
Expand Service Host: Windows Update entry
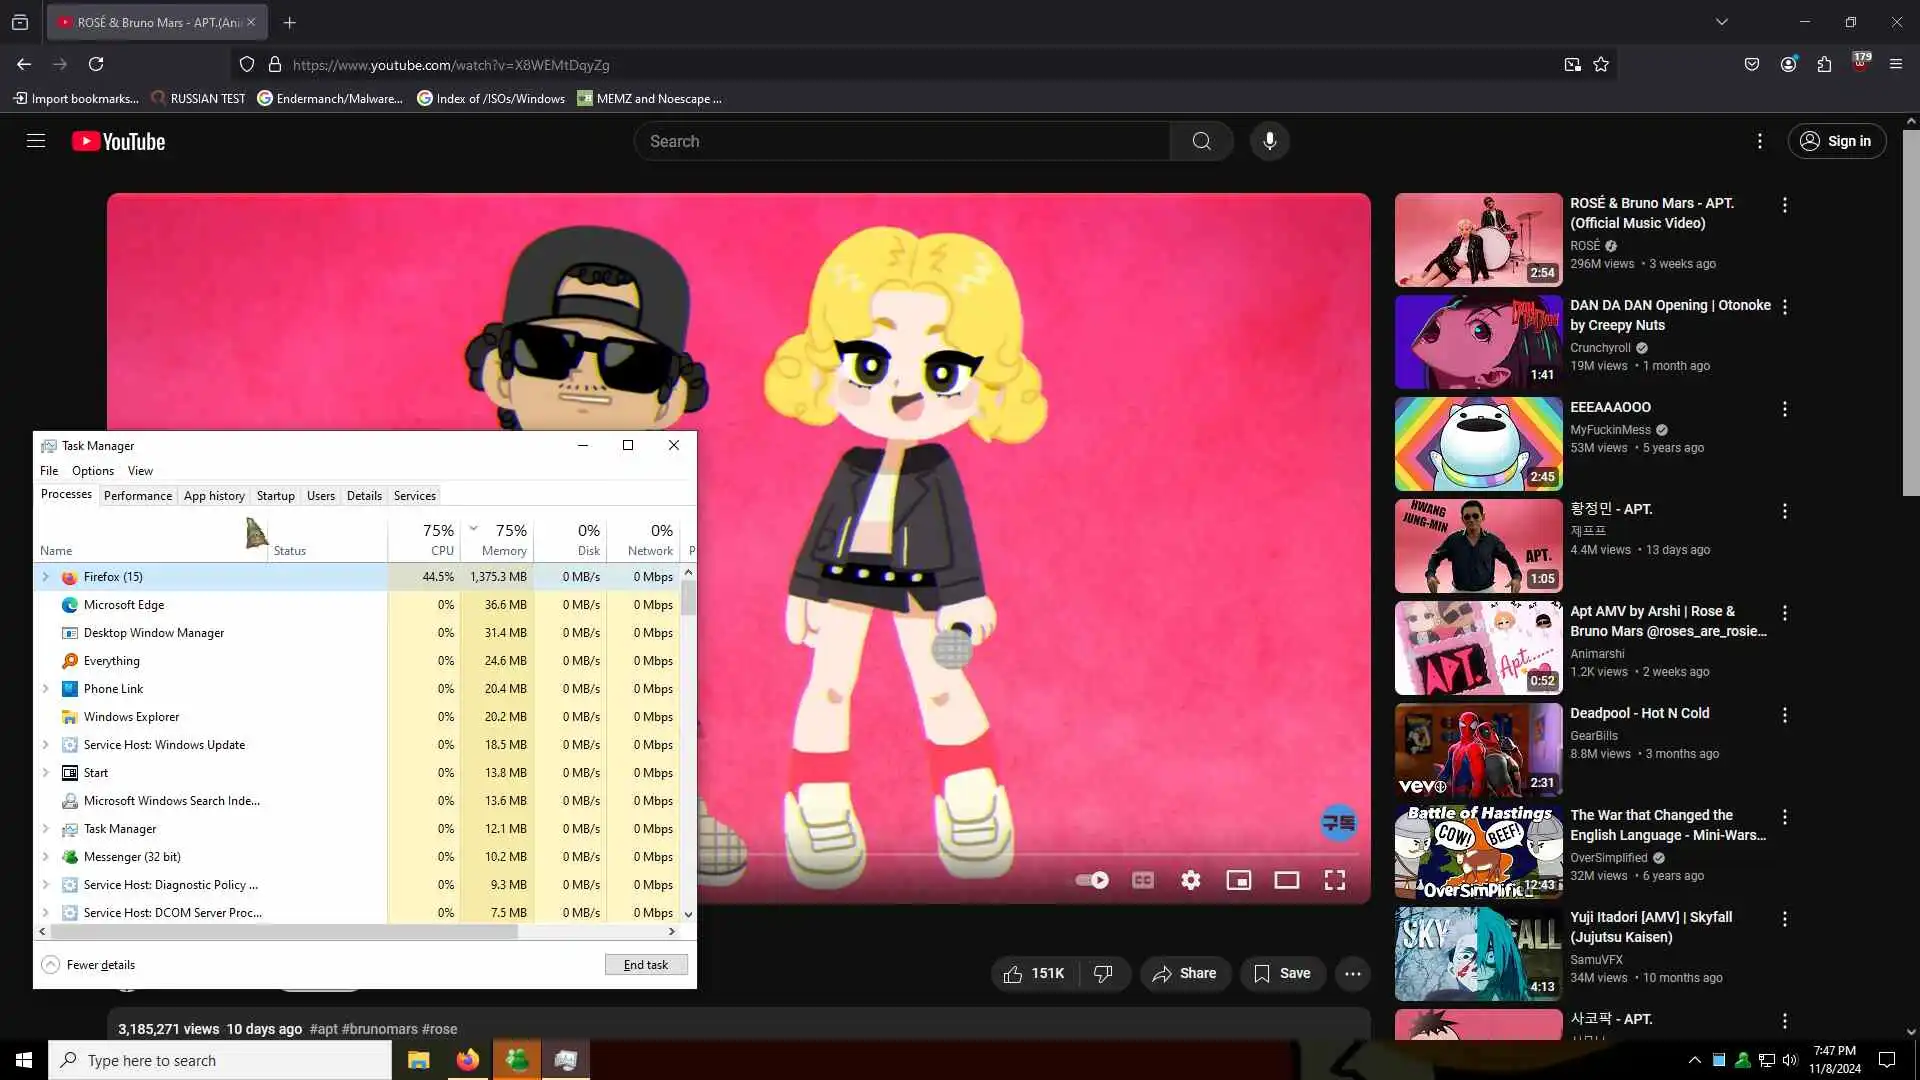point(45,745)
